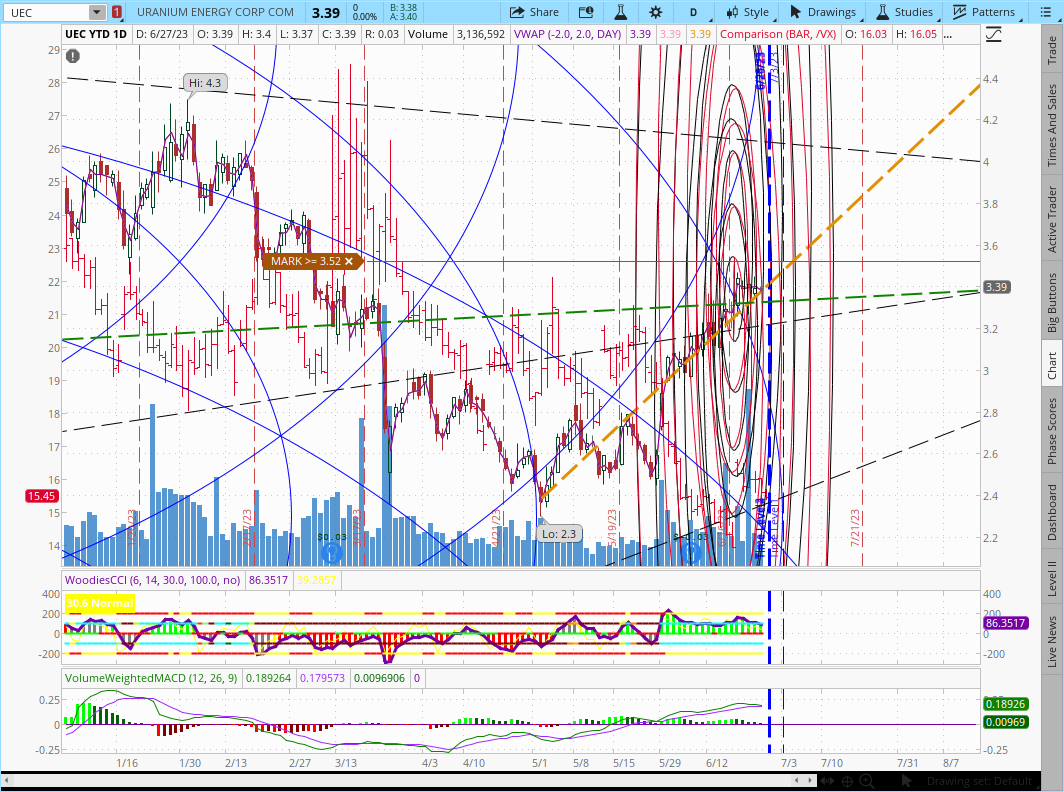Click the exclamation warning icon on chart

(x=73, y=56)
